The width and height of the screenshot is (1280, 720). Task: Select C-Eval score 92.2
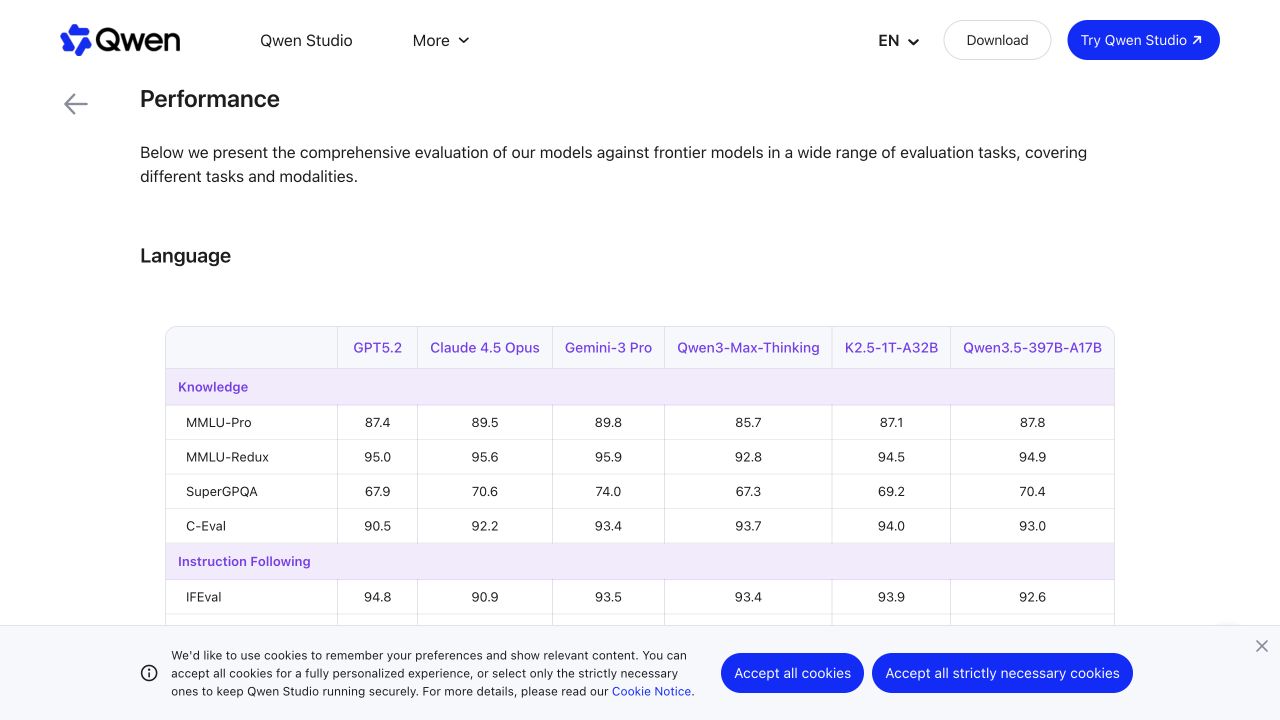pos(485,526)
